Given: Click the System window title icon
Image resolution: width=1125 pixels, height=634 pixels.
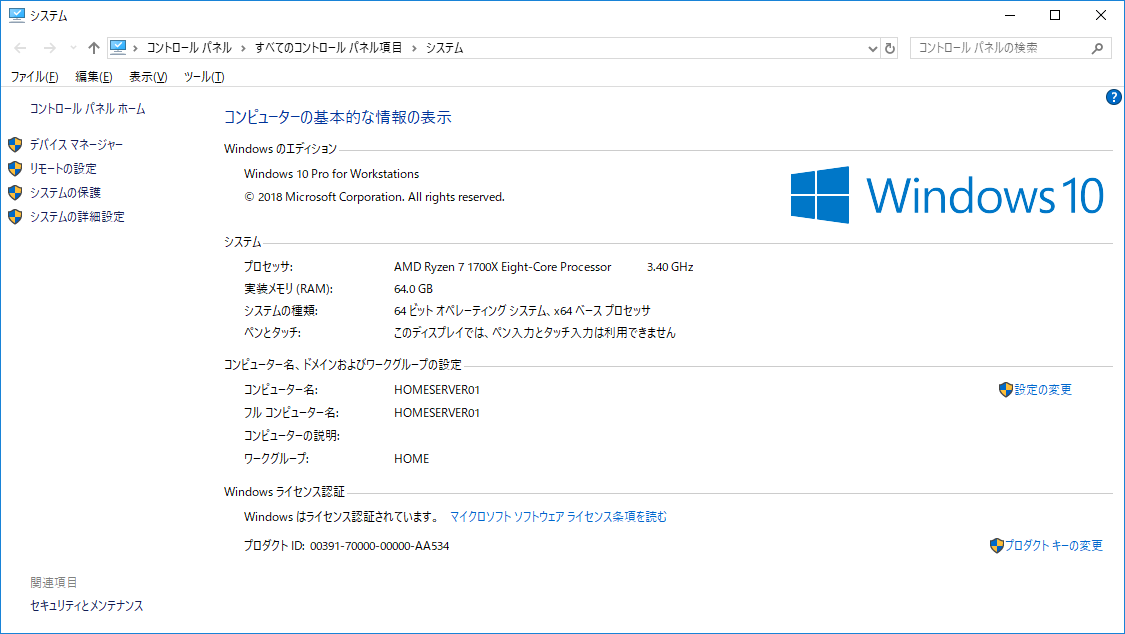Looking at the screenshot, I should click(x=17, y=15).
